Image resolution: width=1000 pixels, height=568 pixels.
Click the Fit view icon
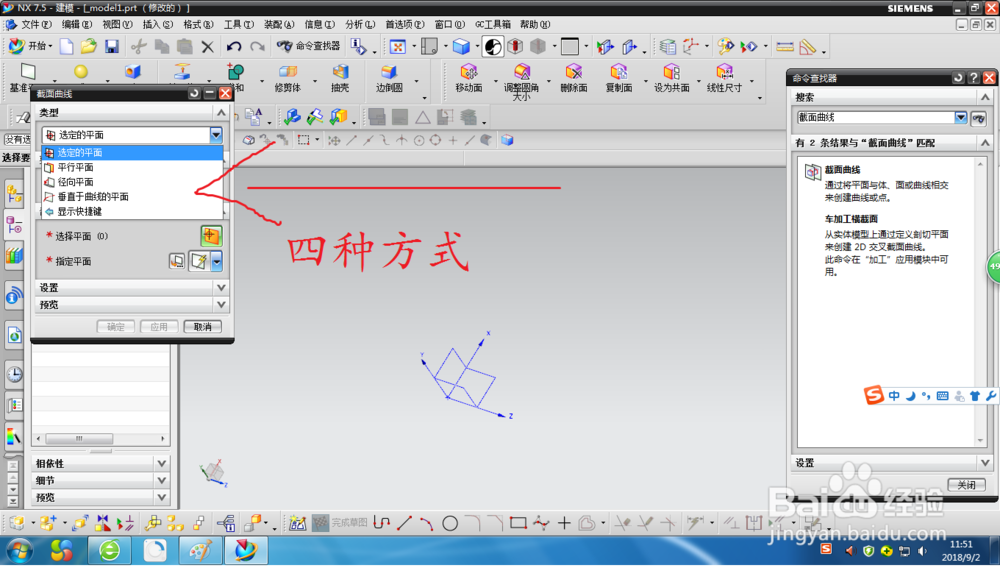398,47
